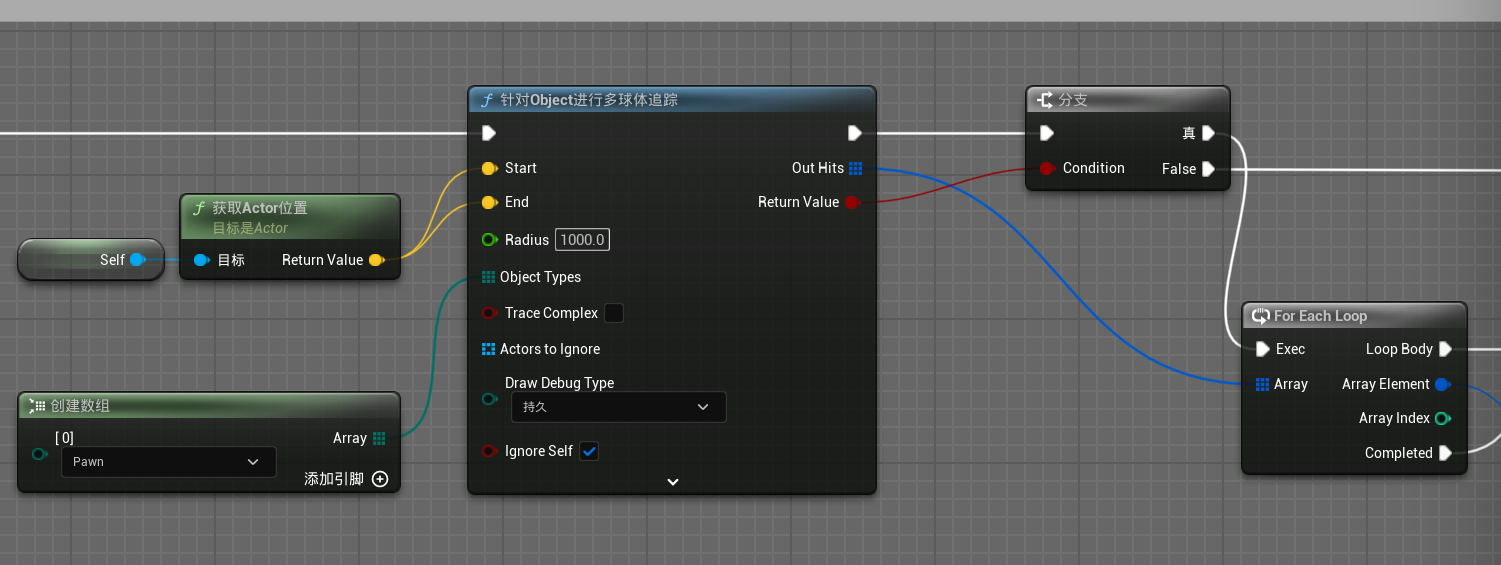The image size is (1501, 565).
Task: Click the Branch node False execution pin
Action: coord(1208,169)
